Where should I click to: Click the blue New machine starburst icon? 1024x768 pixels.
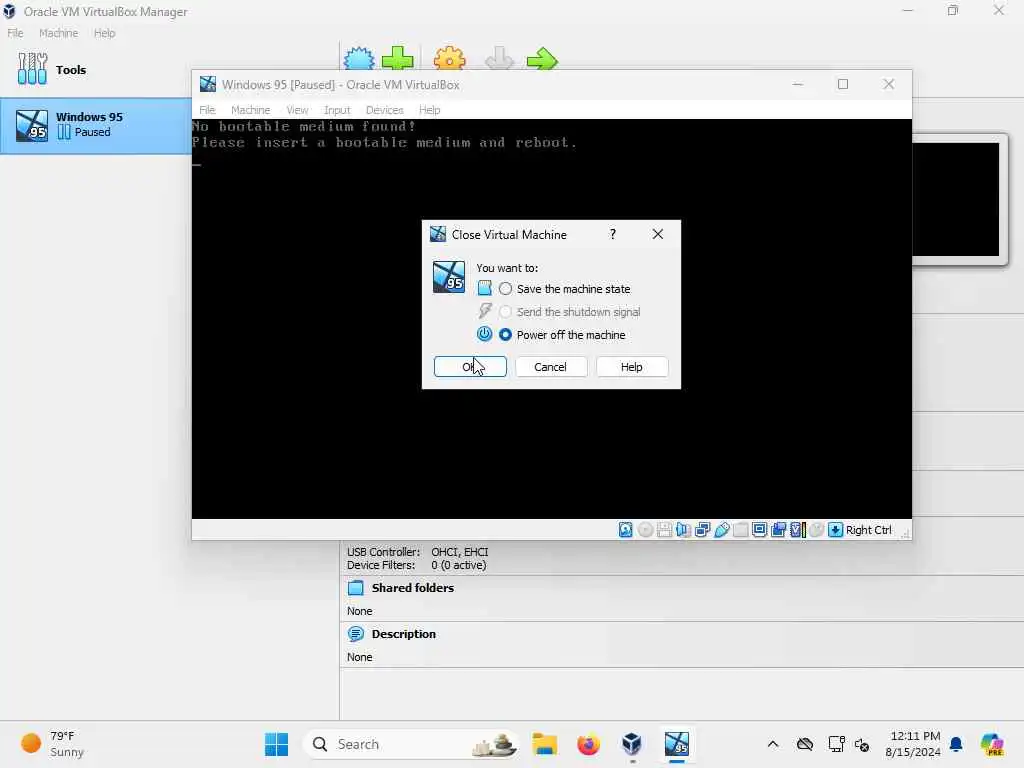(359, 59)
